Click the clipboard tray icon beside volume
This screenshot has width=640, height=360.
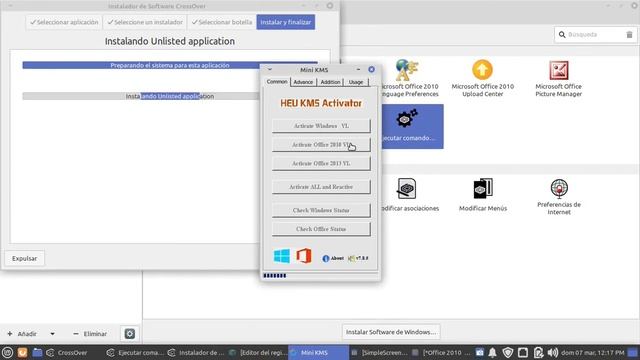point(538,353)
